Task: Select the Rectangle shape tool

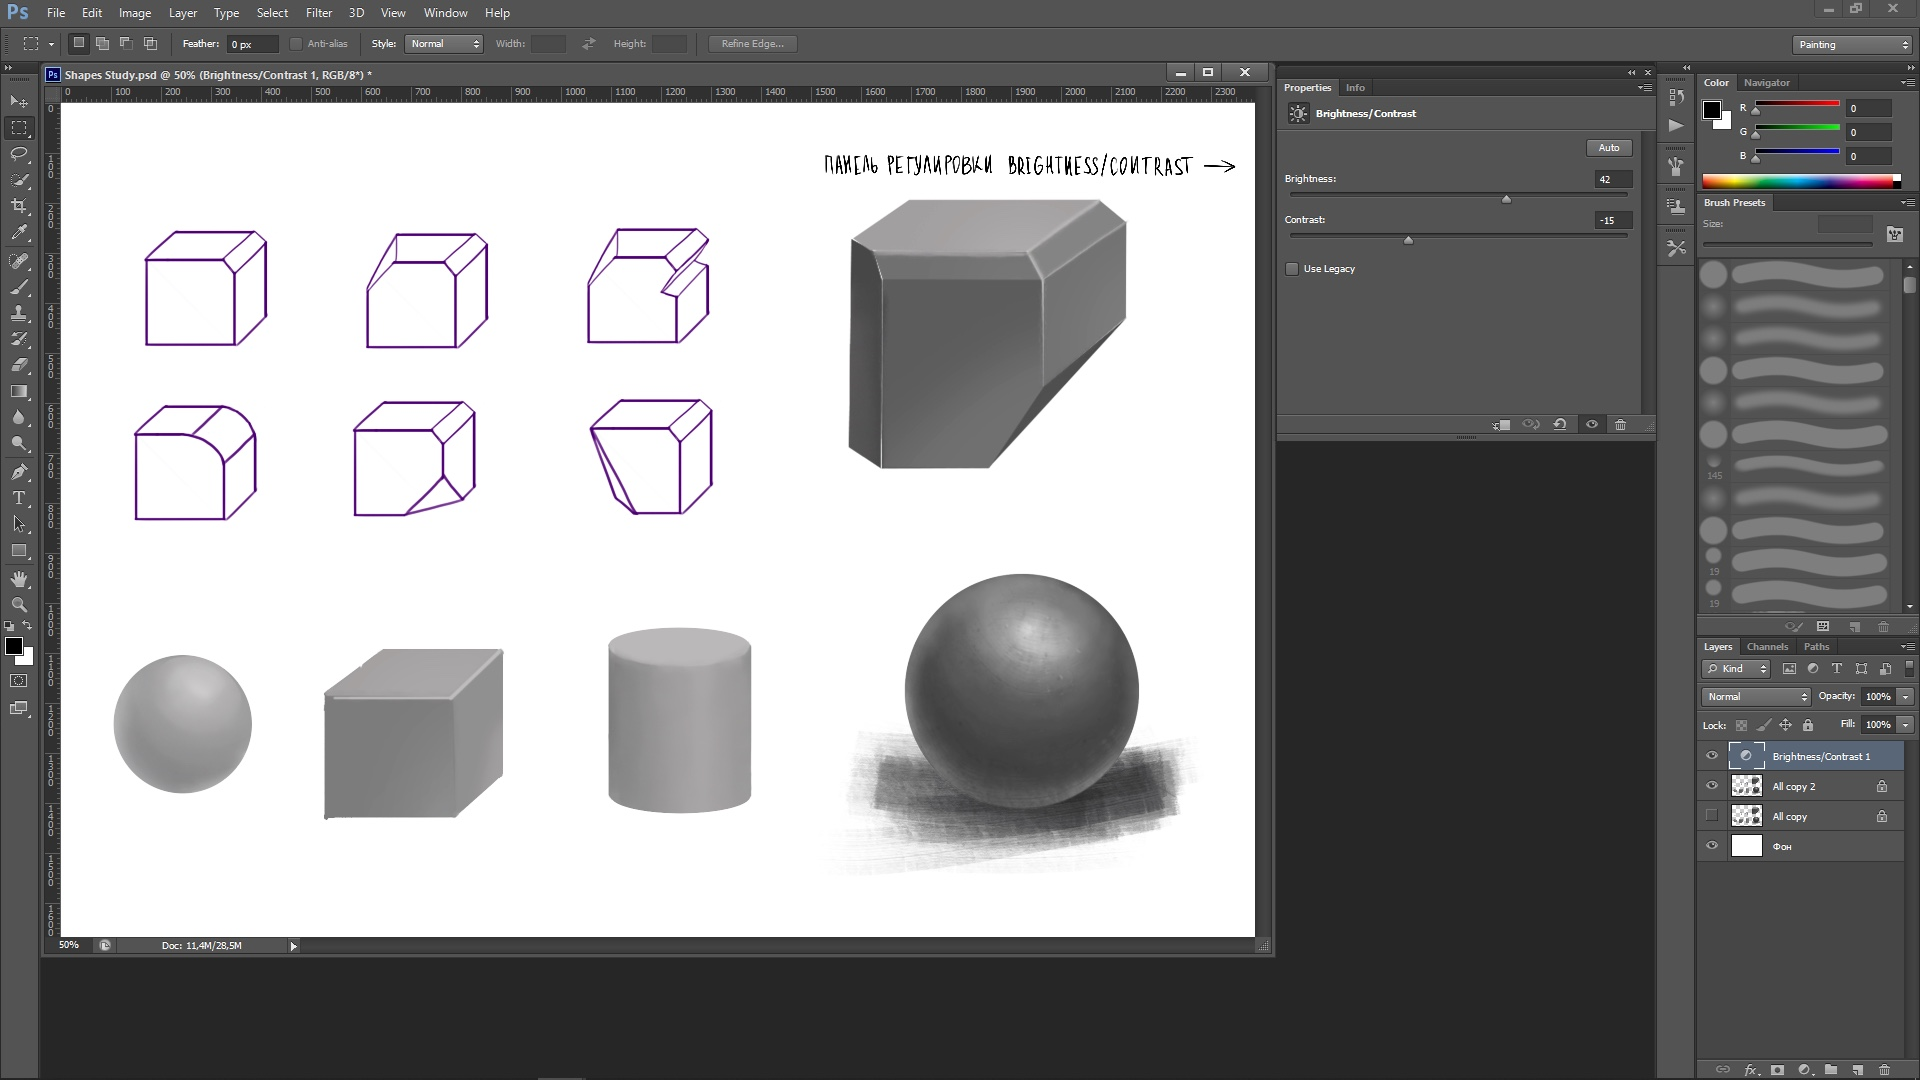Action: (x=19, y=551)
